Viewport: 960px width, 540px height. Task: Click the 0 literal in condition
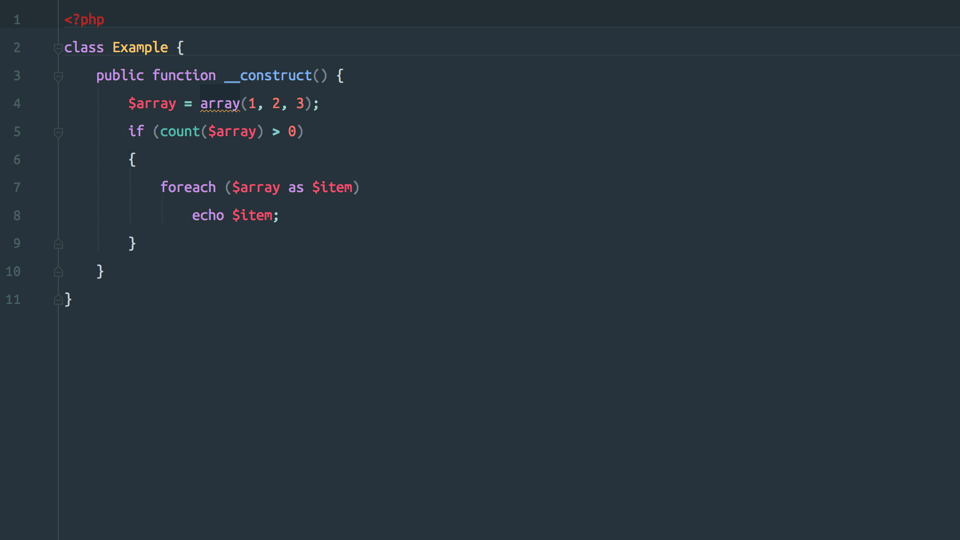point(292,131)
